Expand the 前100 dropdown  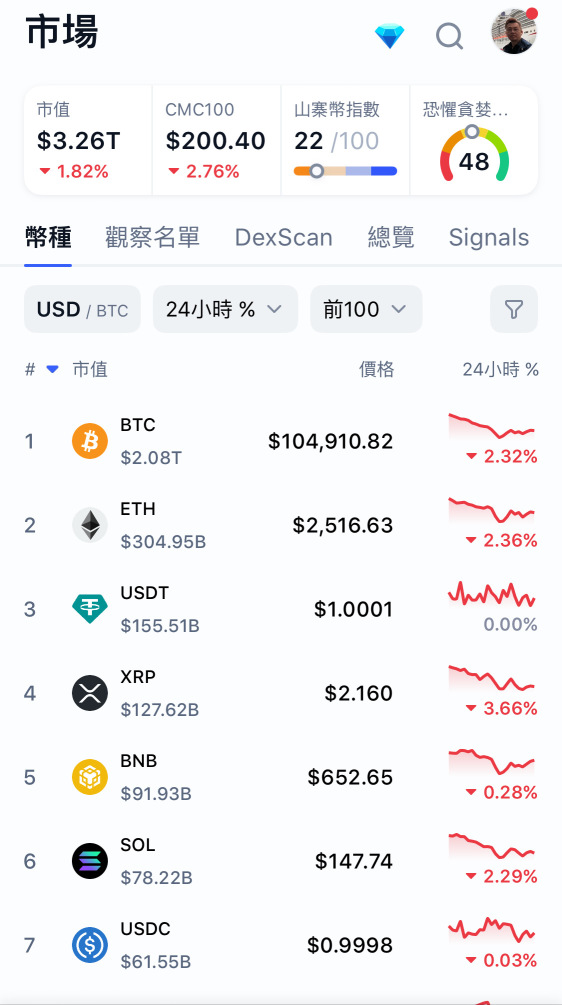(366, 309)
